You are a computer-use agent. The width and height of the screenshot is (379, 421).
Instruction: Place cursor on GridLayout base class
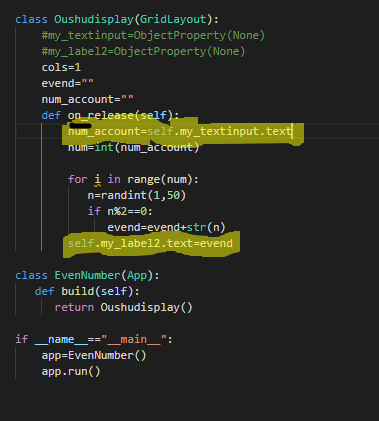coord(173,19)
